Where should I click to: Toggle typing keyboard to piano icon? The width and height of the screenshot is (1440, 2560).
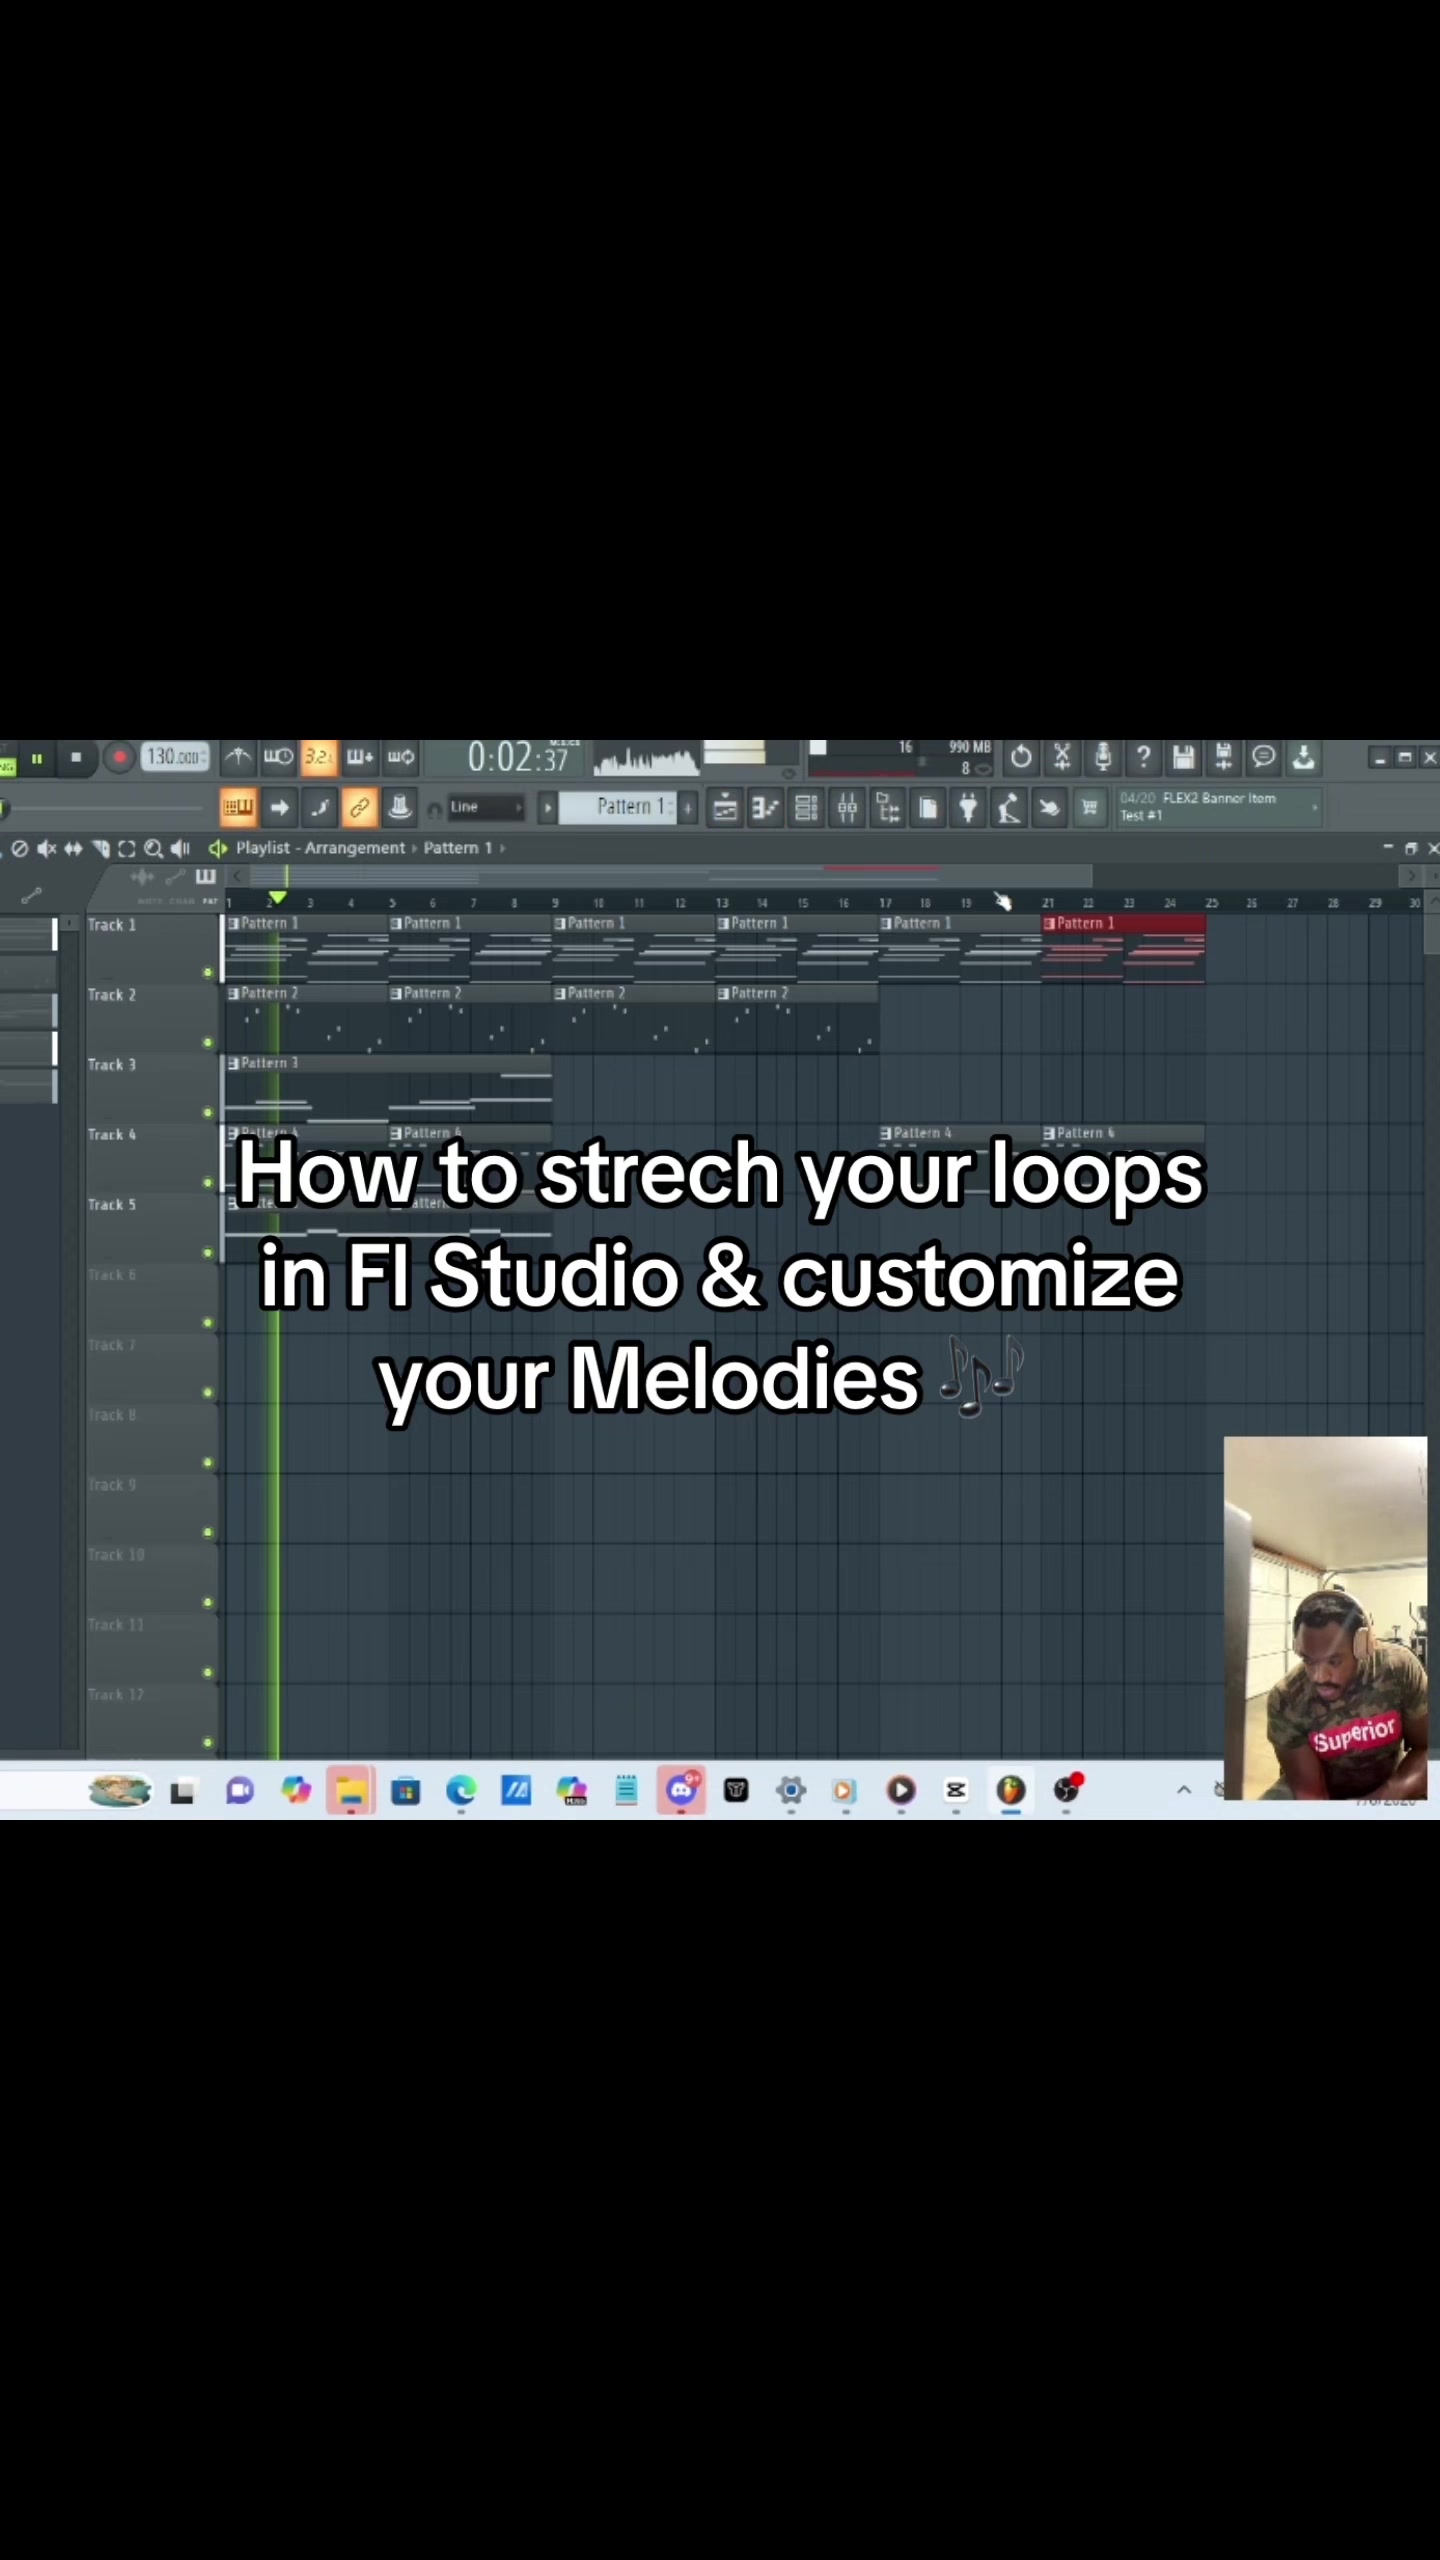point(238,807)
